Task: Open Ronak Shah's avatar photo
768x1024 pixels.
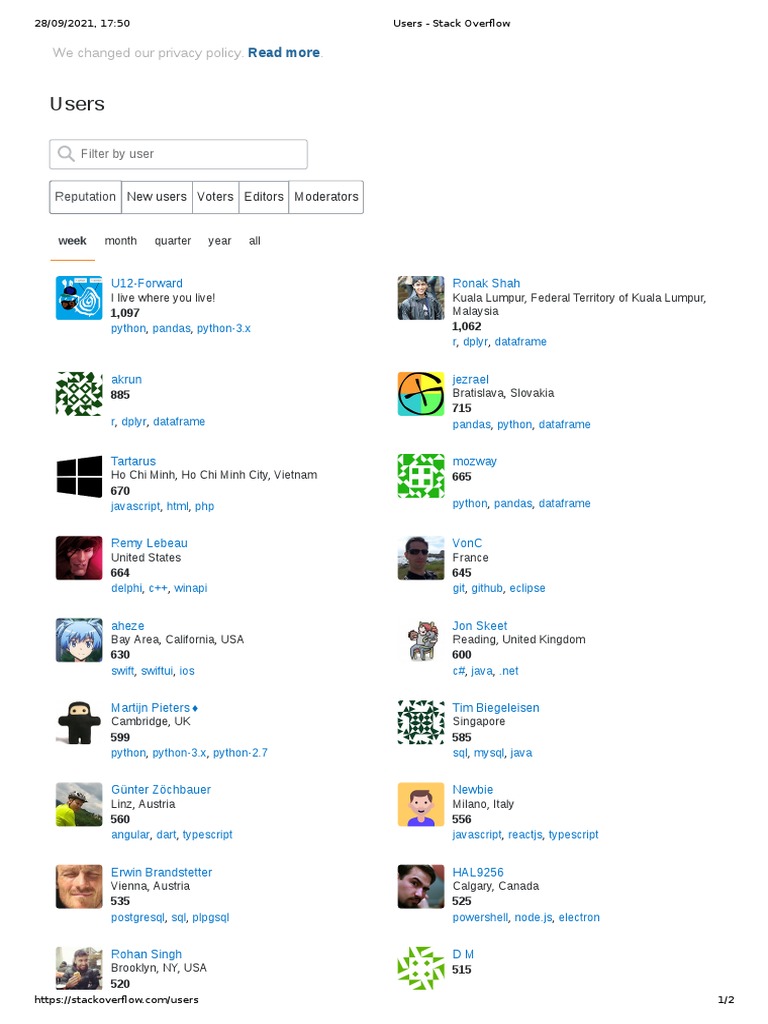Action: 421,298
